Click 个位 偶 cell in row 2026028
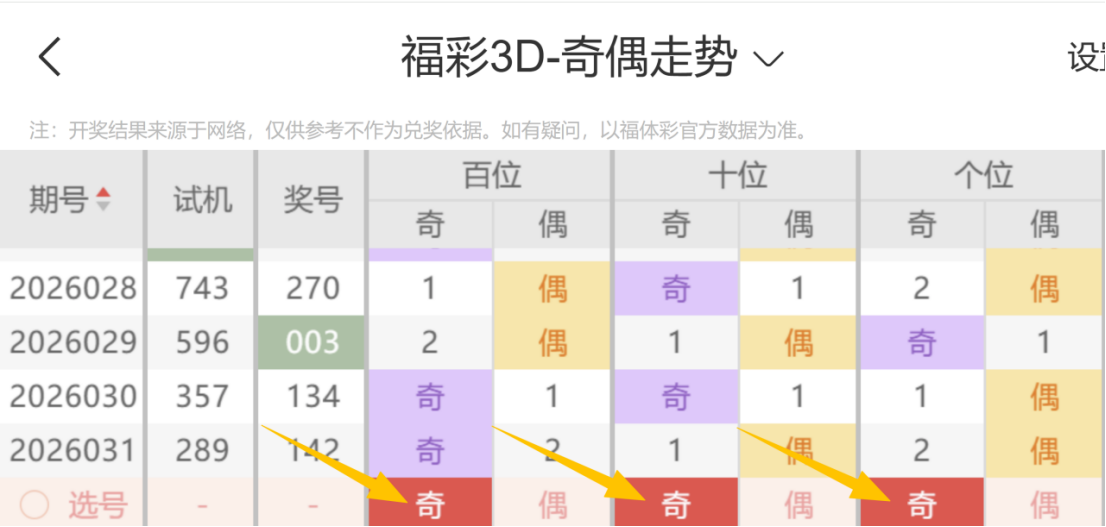This screenshot has height=527, width=1106. tap(1045, 288)
